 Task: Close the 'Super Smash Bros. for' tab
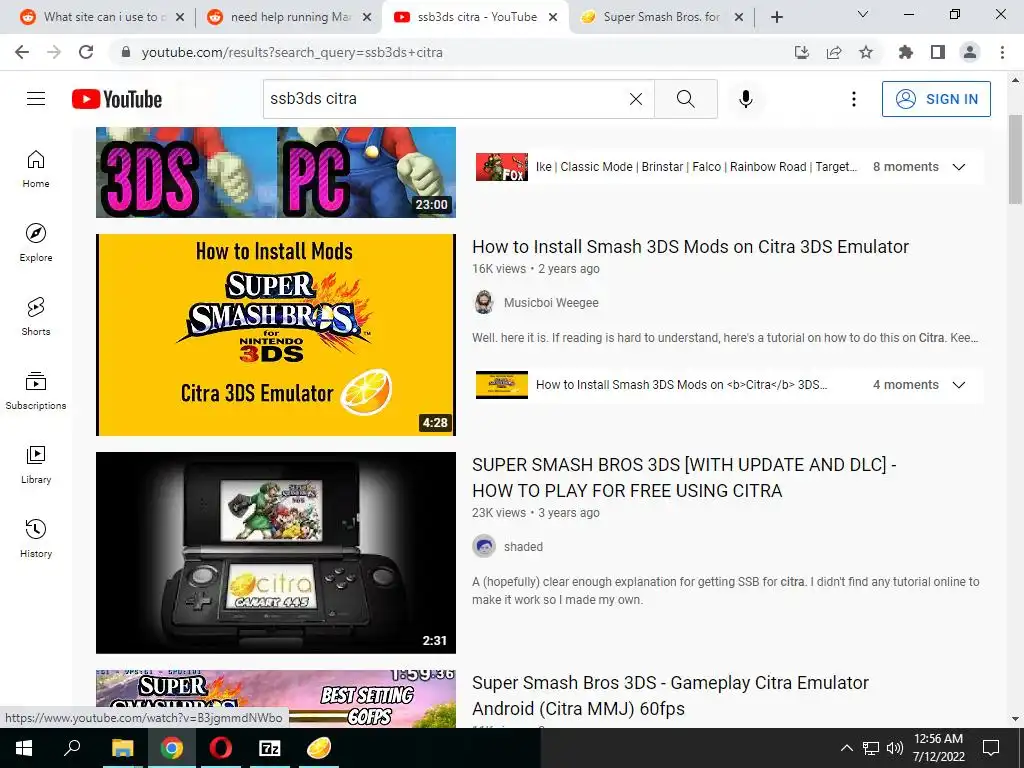[739, 17]
